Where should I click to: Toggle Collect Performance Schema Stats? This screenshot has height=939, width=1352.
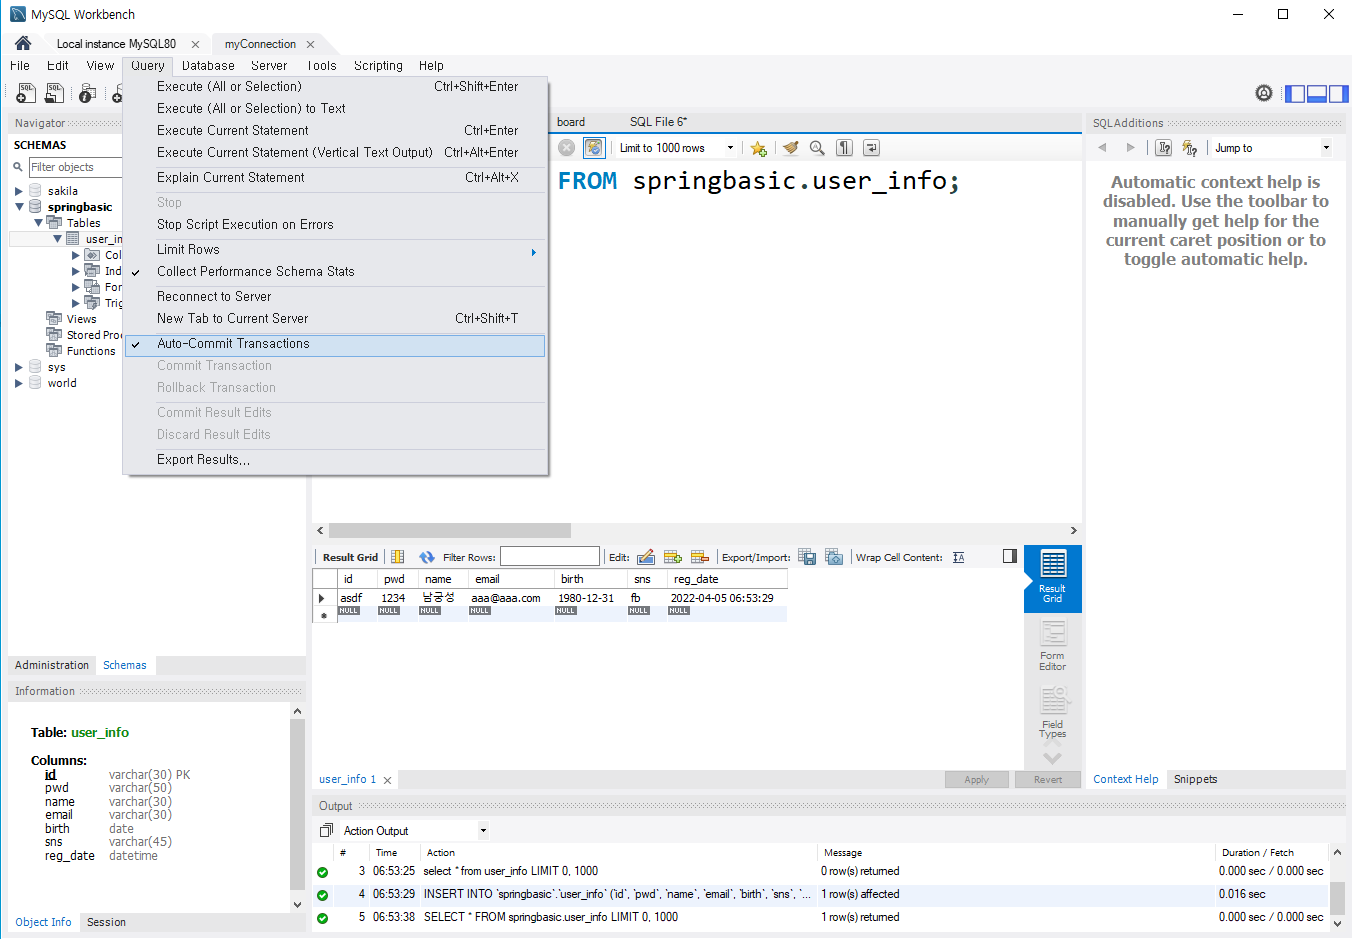(335, 272)
